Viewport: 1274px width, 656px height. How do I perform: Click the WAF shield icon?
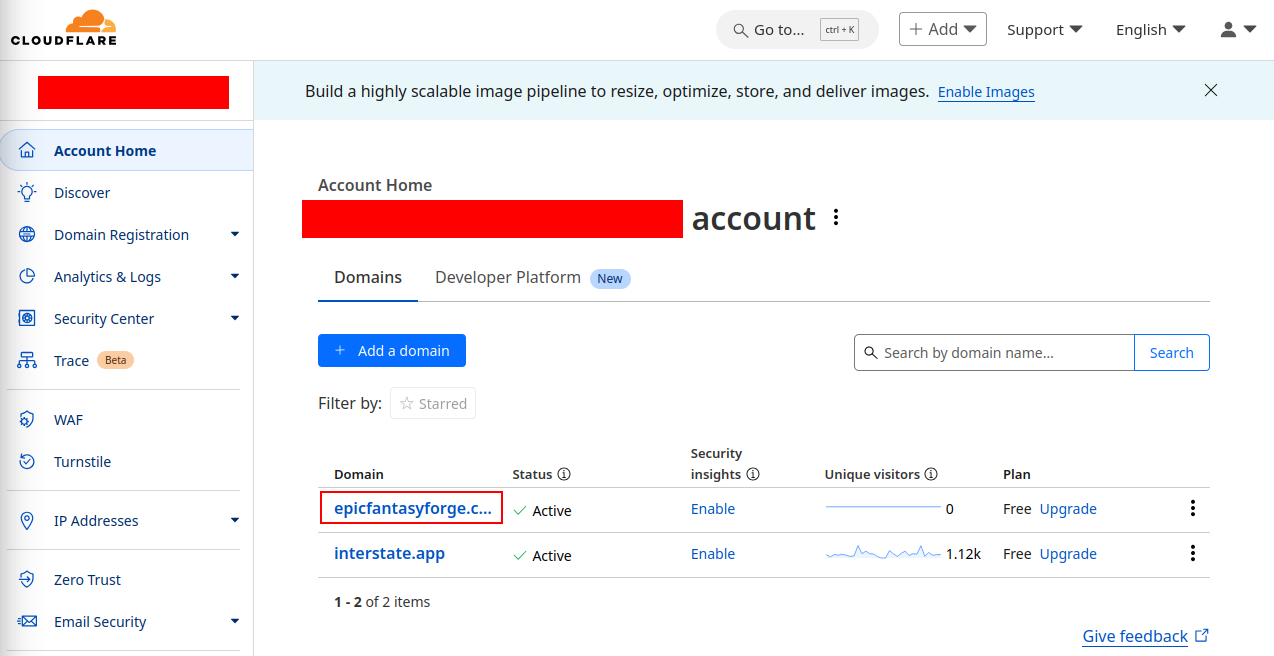(27, 420)
